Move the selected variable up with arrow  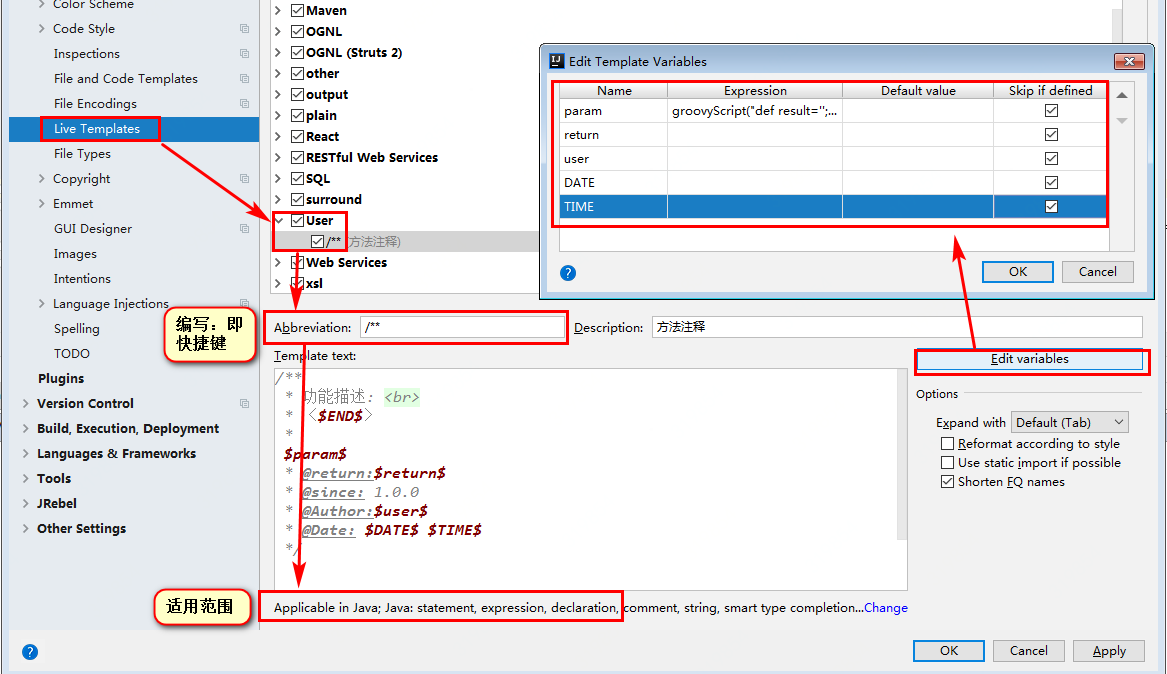pyautogui.click(x=1122, y=95)
